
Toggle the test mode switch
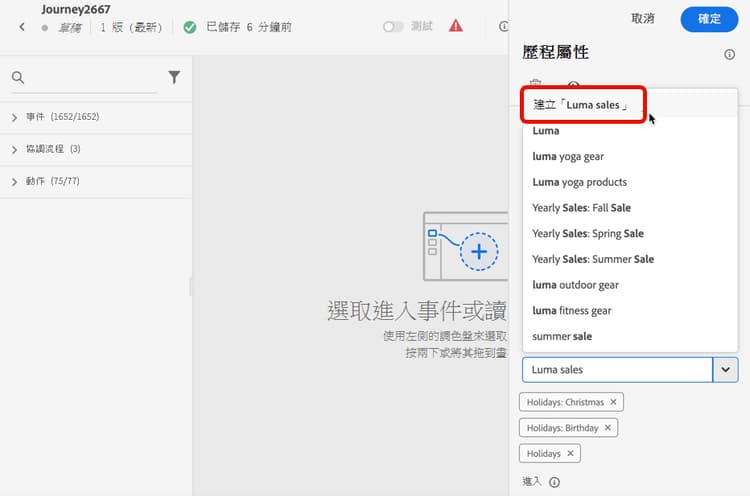393,27
